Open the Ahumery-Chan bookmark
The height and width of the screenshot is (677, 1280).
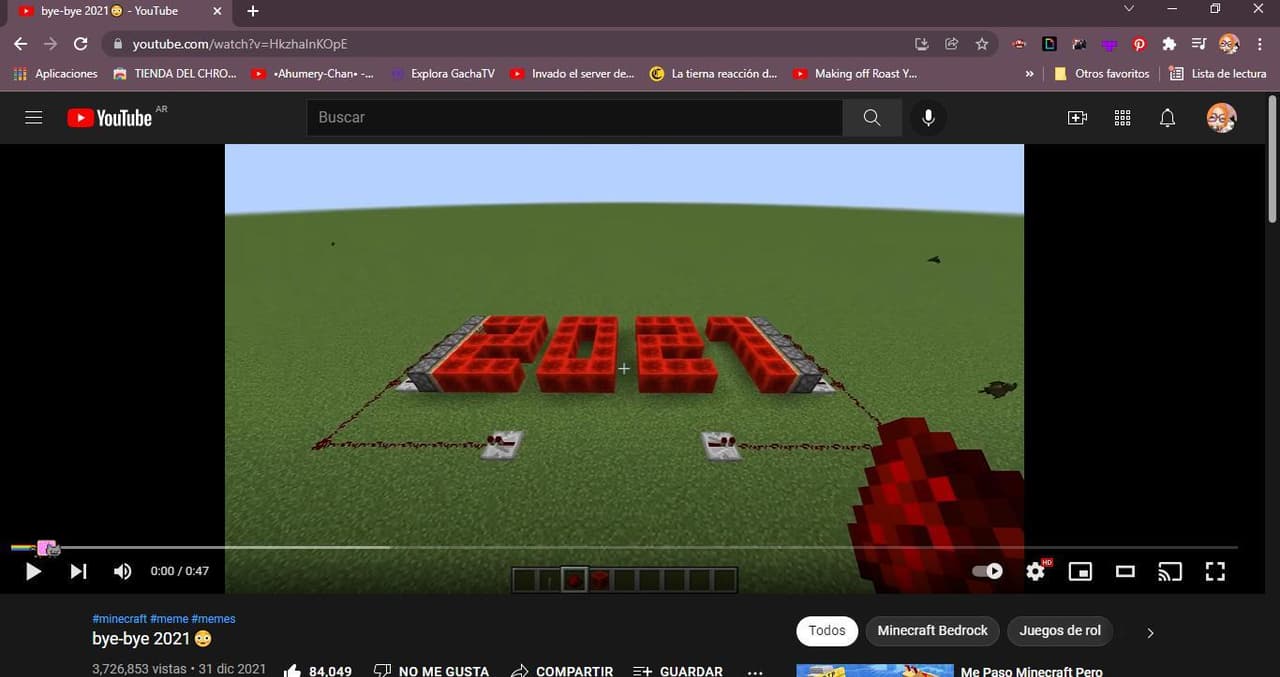click(x=313, y=74)
